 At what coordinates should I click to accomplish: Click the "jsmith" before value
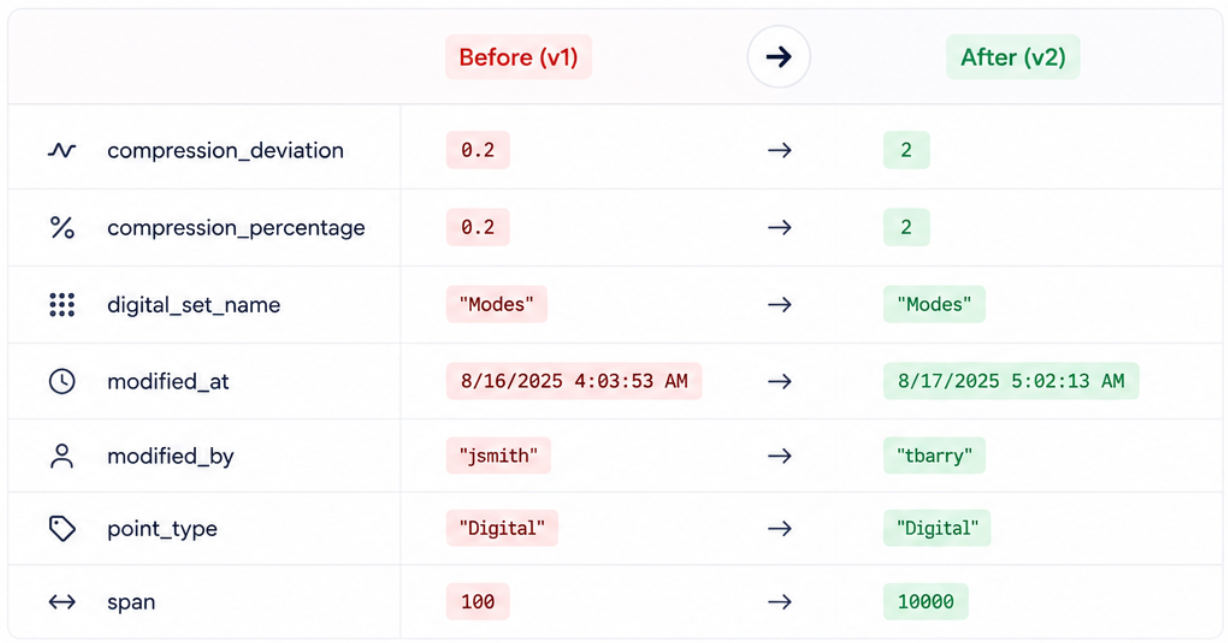coord(499,456)
